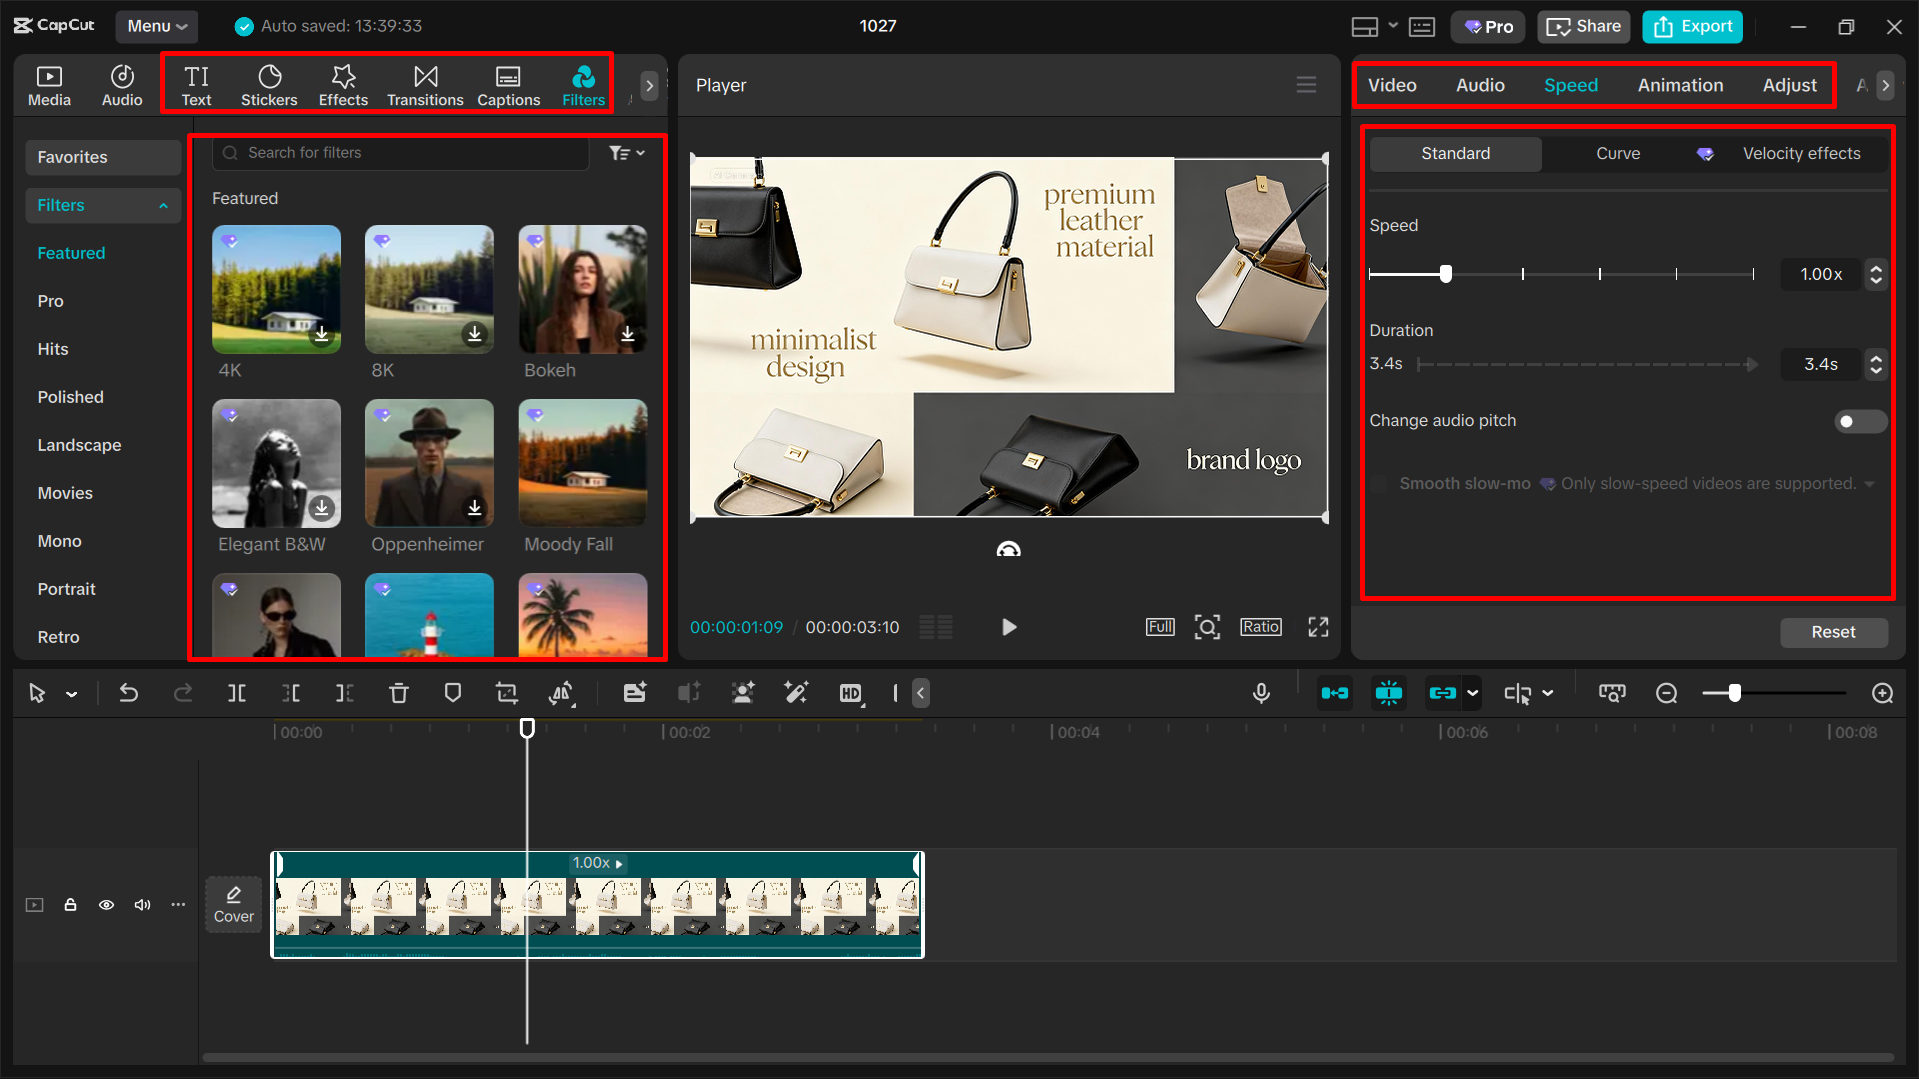This screenshot has width=1919, height=1079.
Task: Hide the track using the eye icon
Action: [x=106, y=904]
